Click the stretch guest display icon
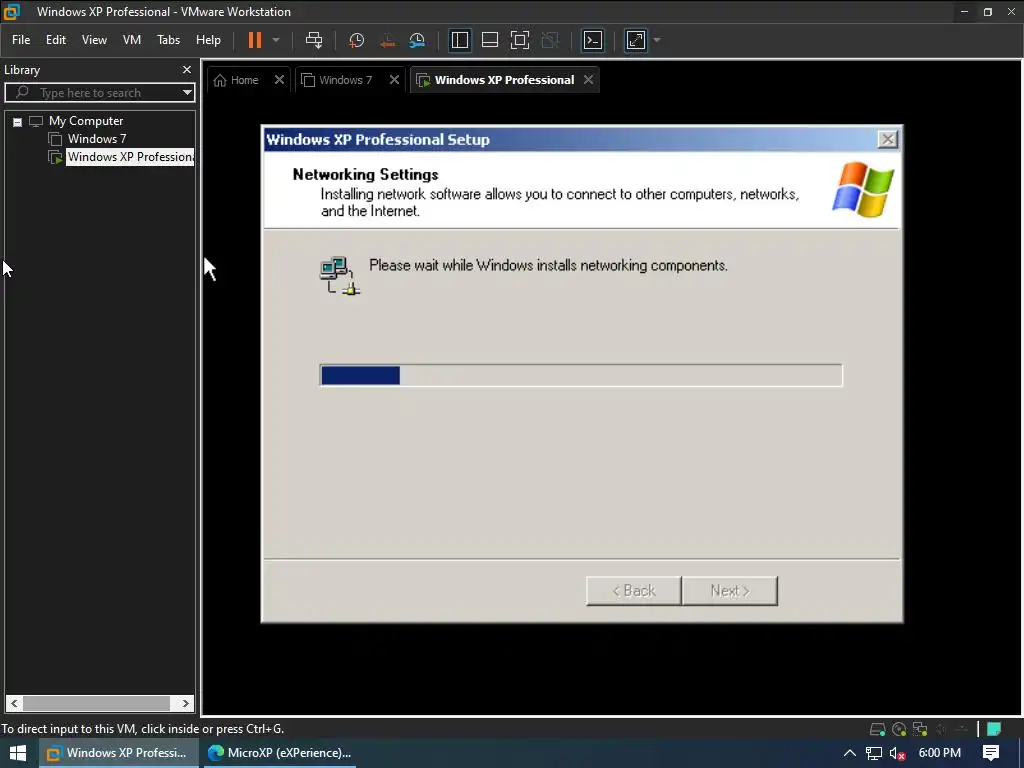This screenshot has height=768, width=1024. click(636, 40)
